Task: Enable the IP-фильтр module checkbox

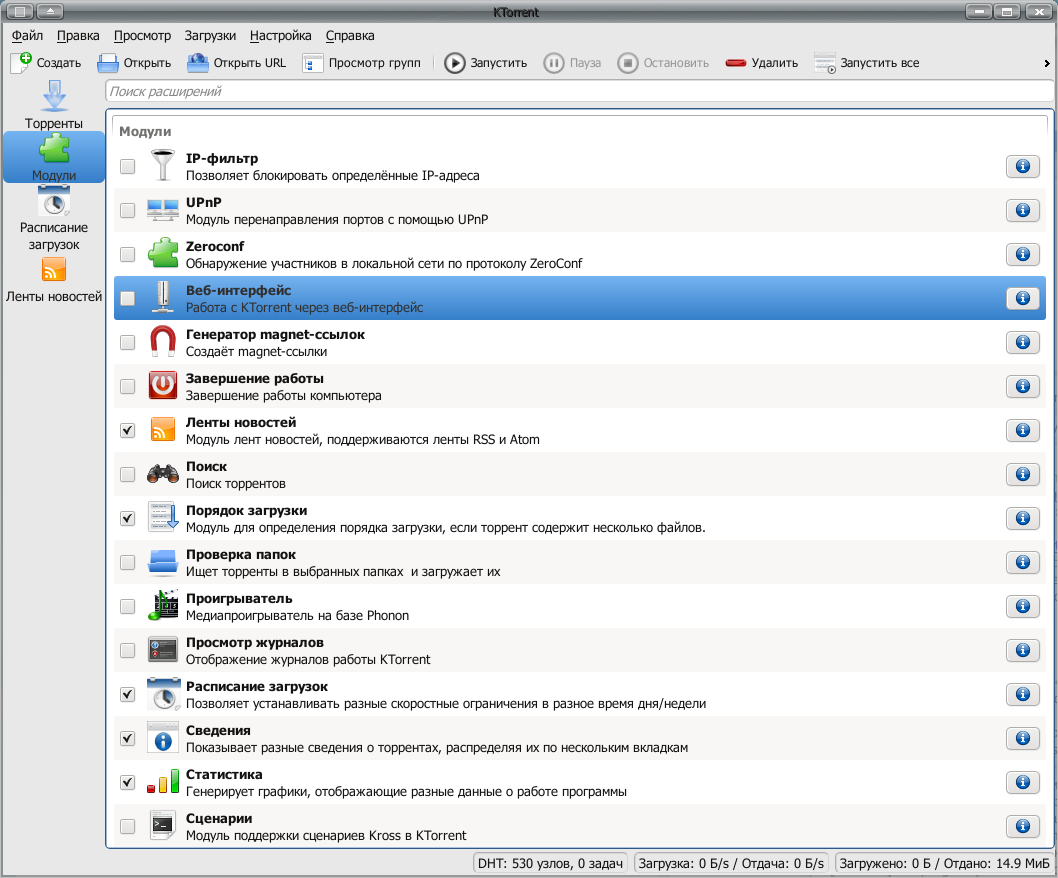Action: pyautogui.click(x=128, y=167)
